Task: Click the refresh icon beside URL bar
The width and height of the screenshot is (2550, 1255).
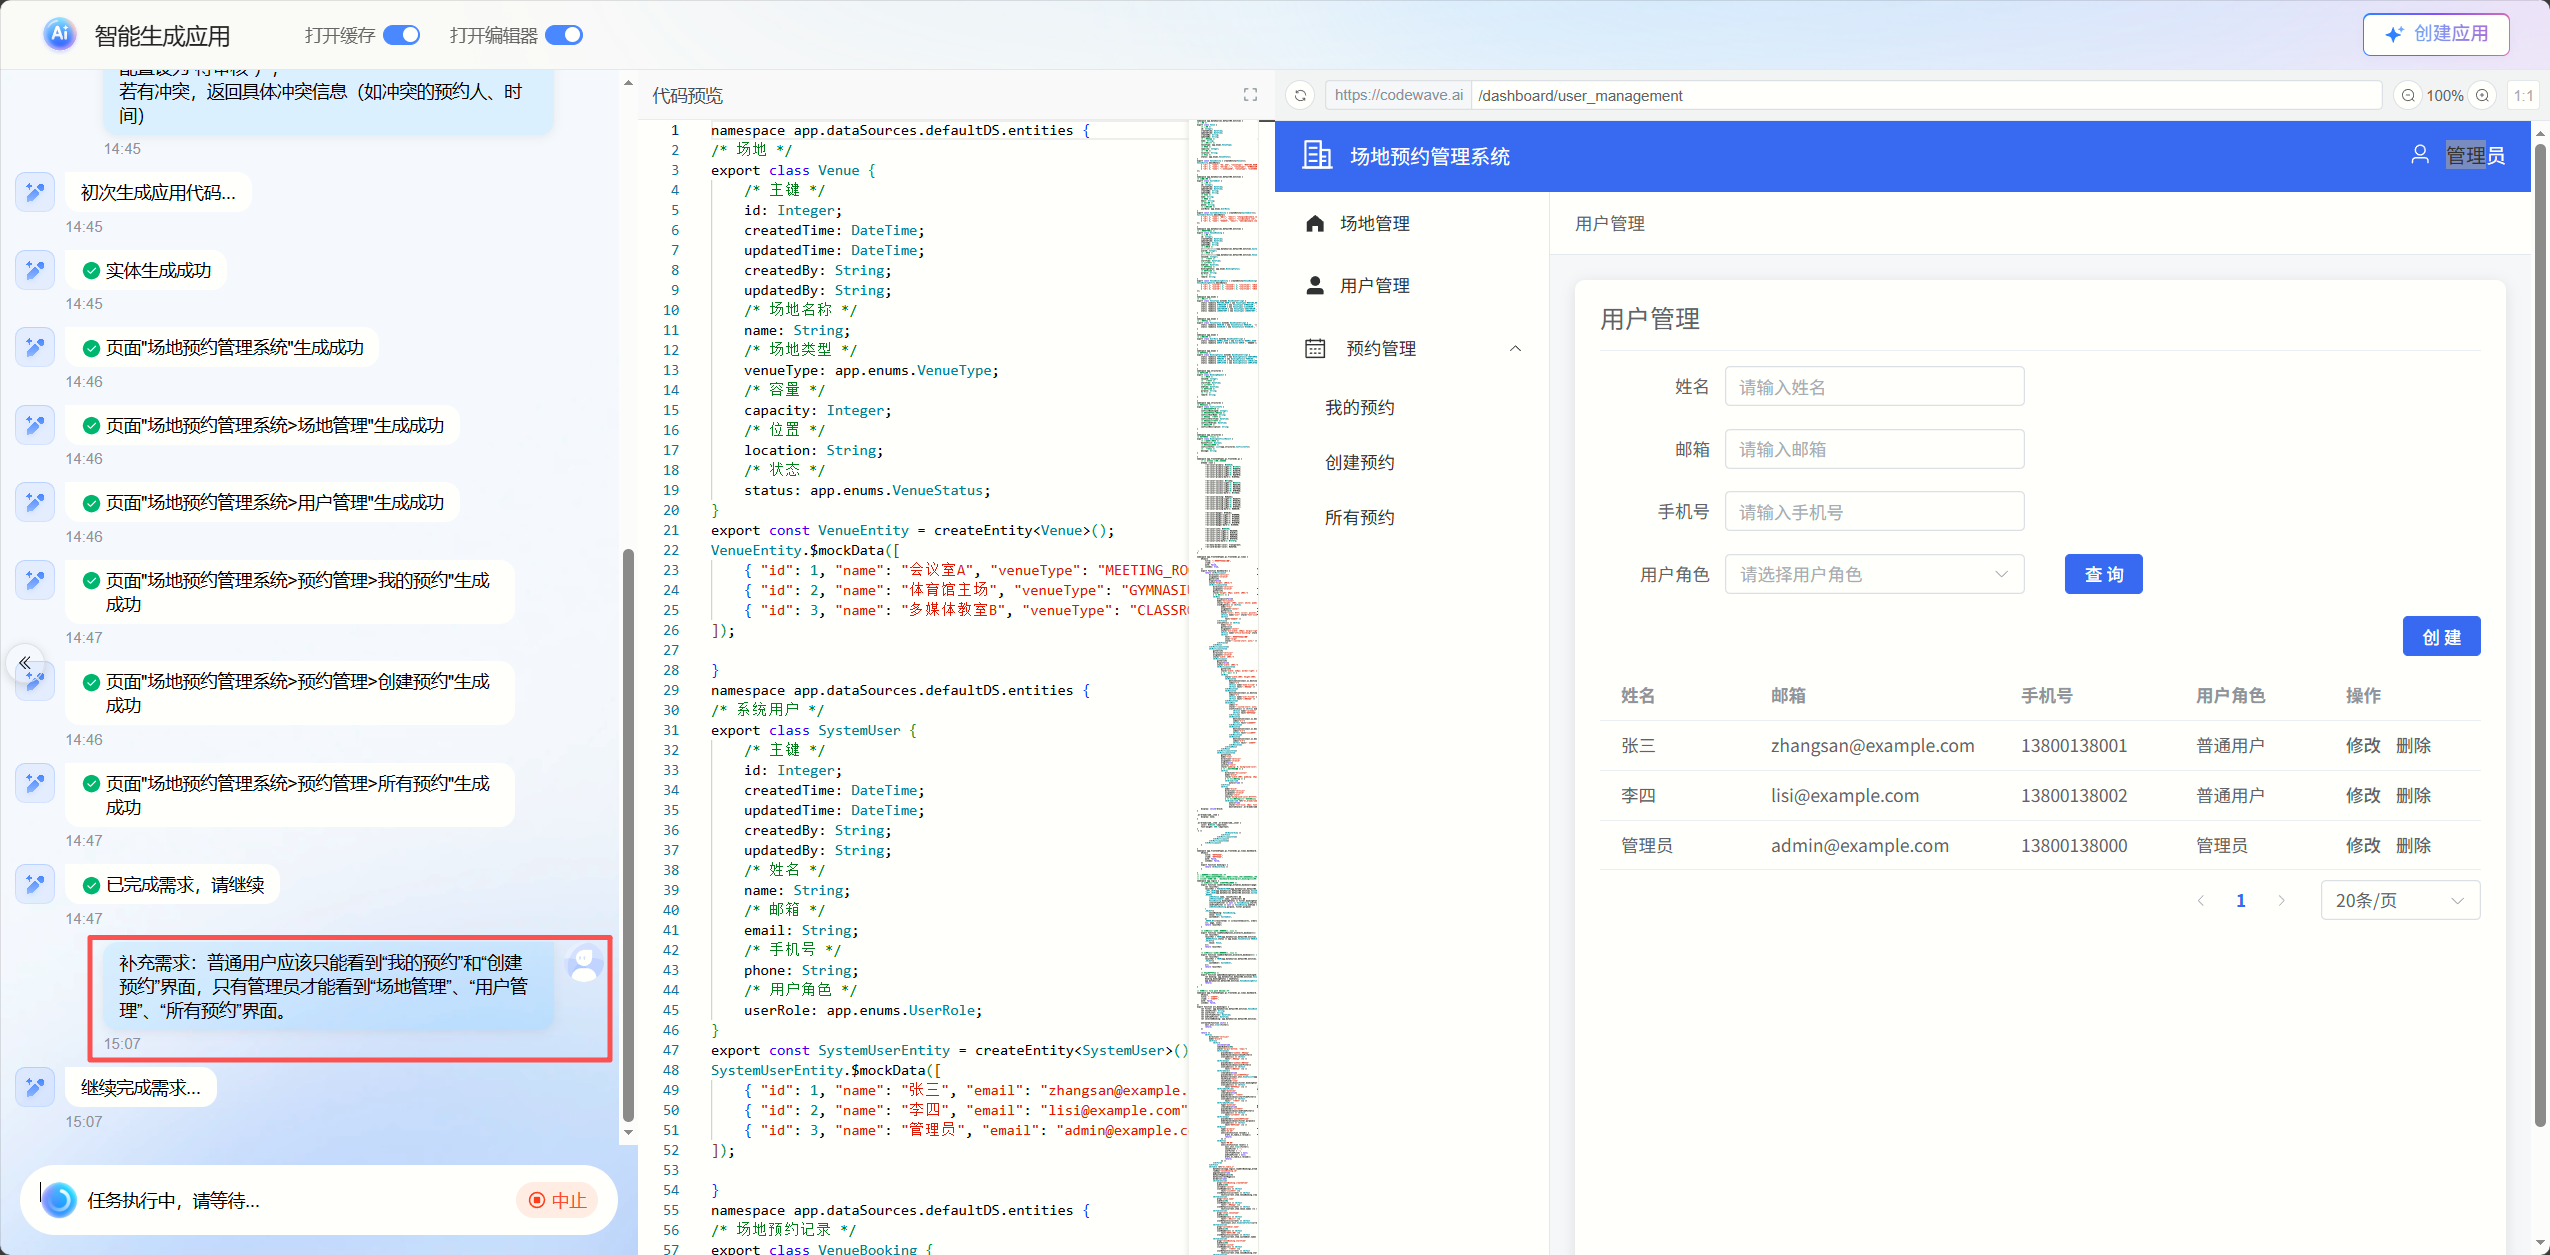Action: tap(1300, 96)
